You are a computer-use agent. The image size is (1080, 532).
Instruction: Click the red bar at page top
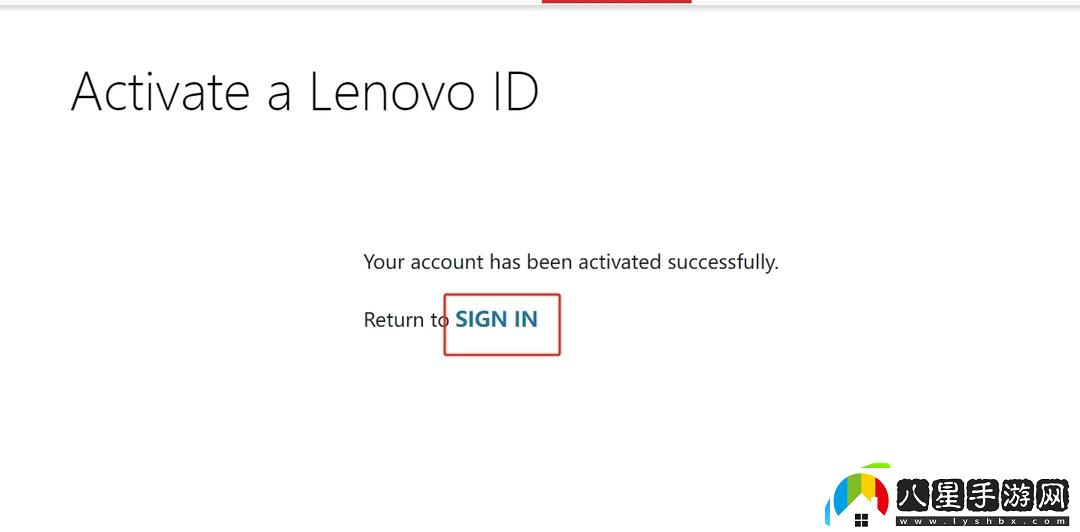[x=616, y=2]
